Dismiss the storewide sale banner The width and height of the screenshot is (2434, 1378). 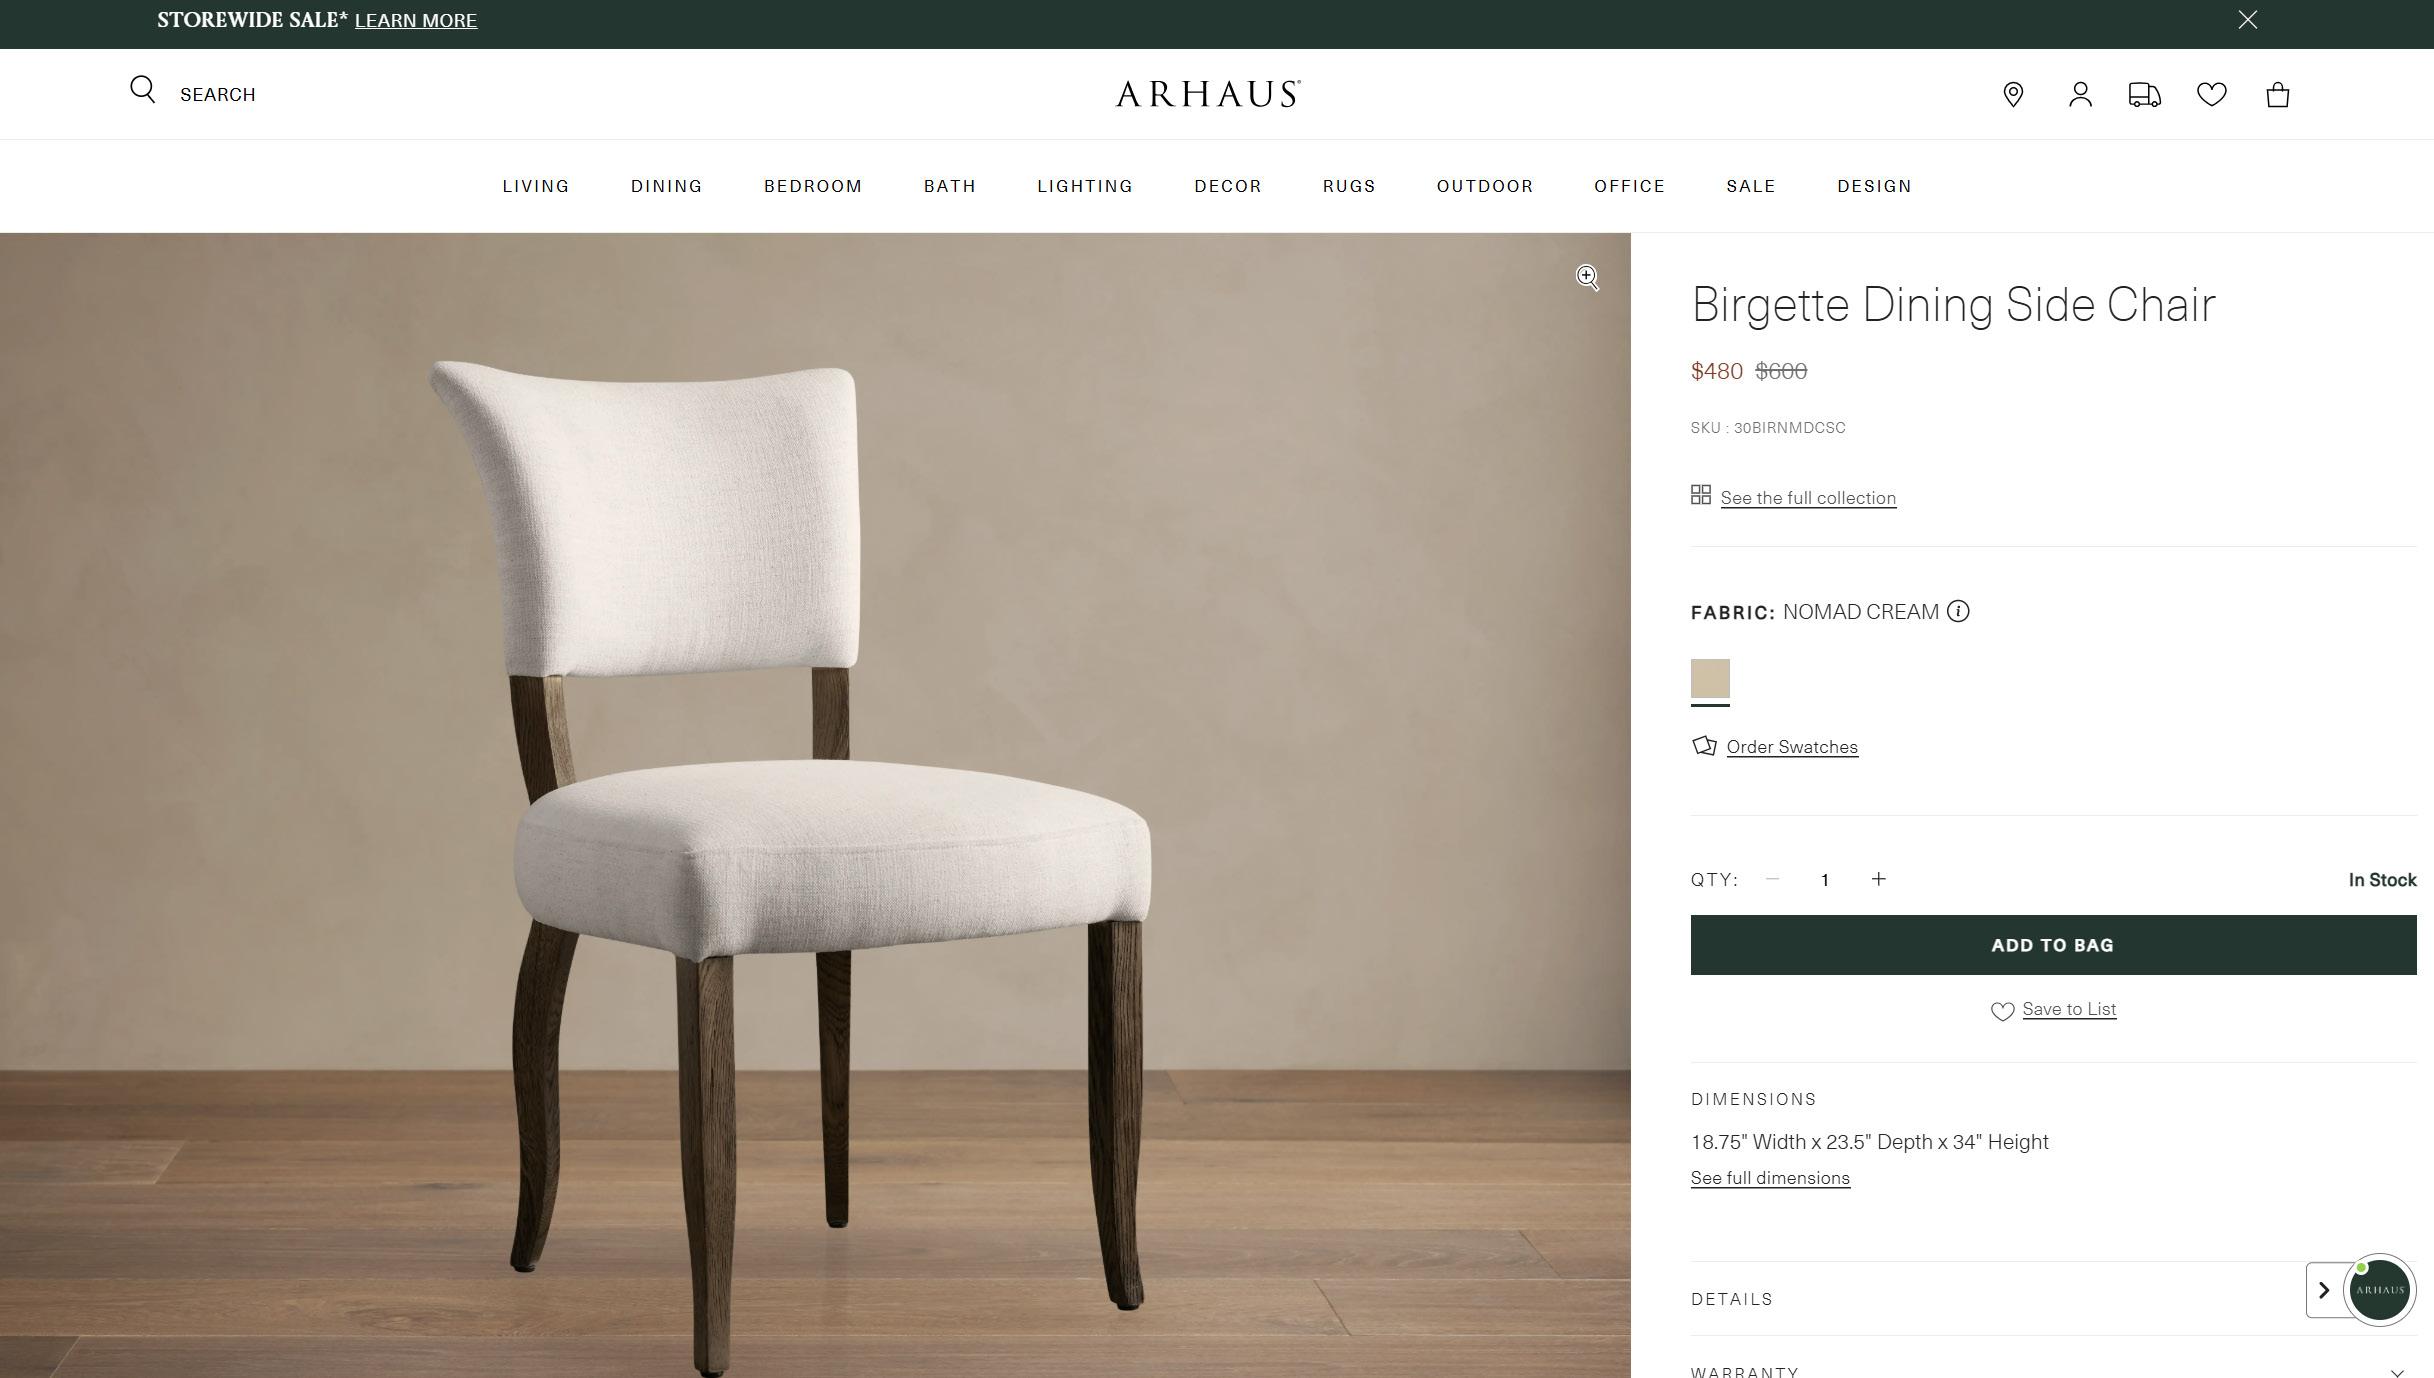pos(2247,20)
